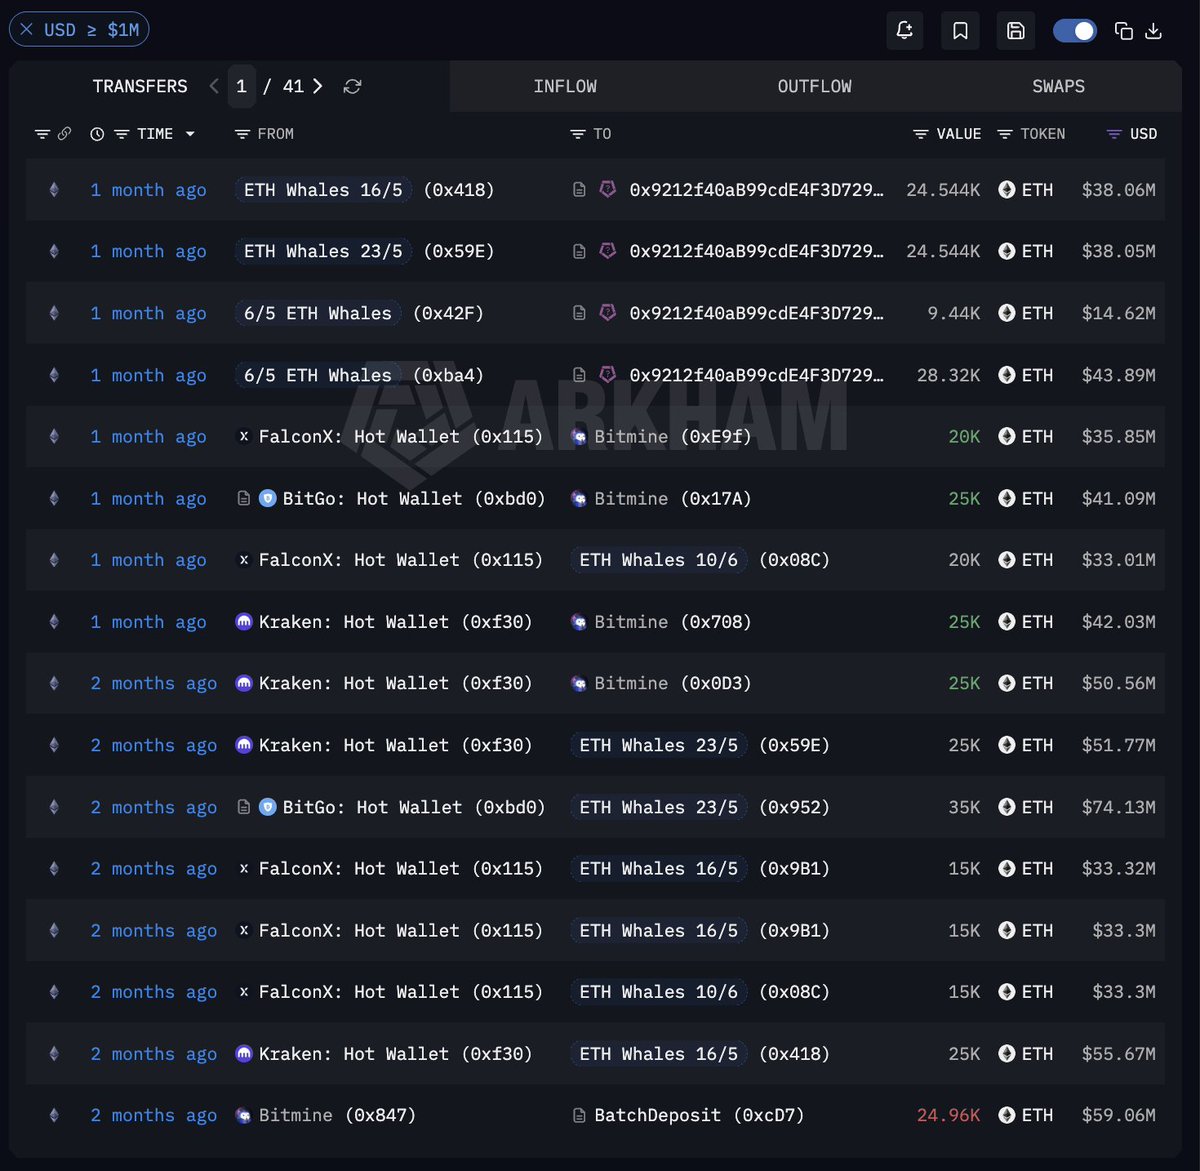Switch to the SWAPS tab

pyautogui.click(x=1058, y=86)
